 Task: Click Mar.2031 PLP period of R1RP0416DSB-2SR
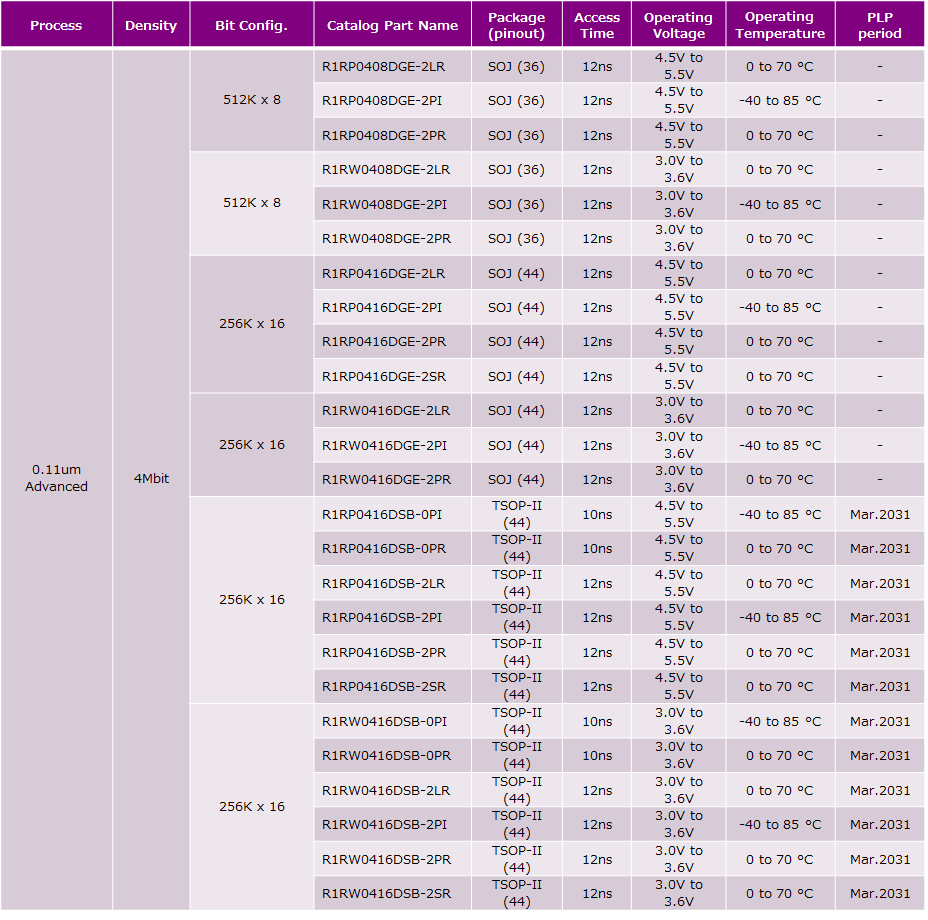880,687
